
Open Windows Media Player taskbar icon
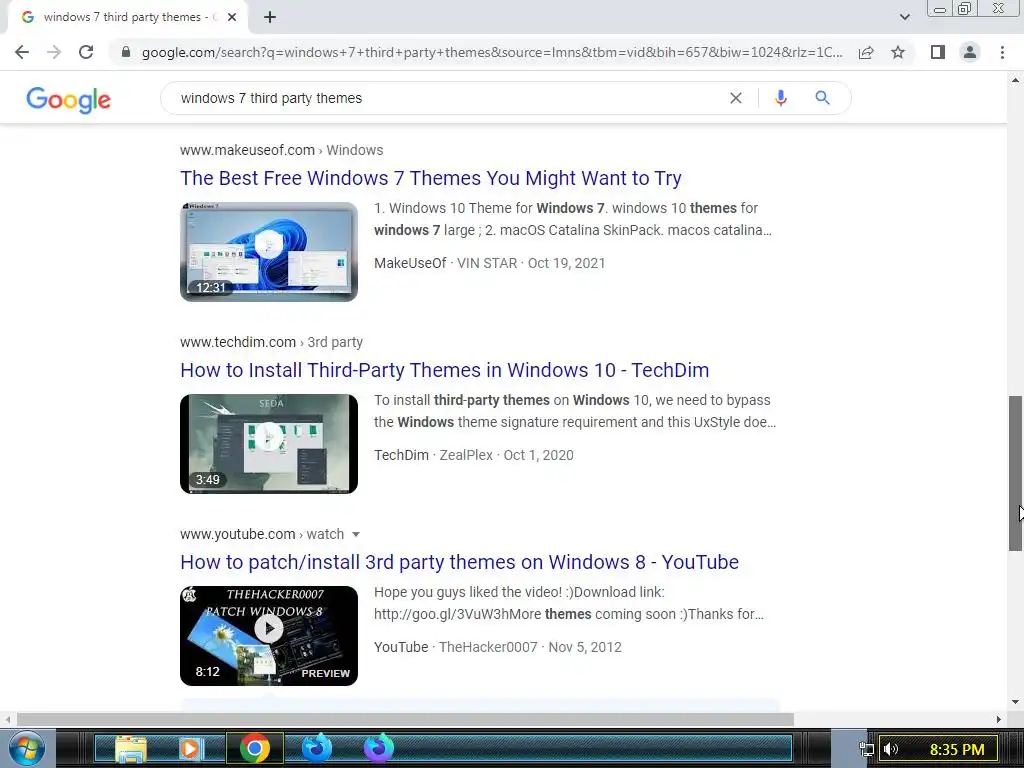(190, 748)
